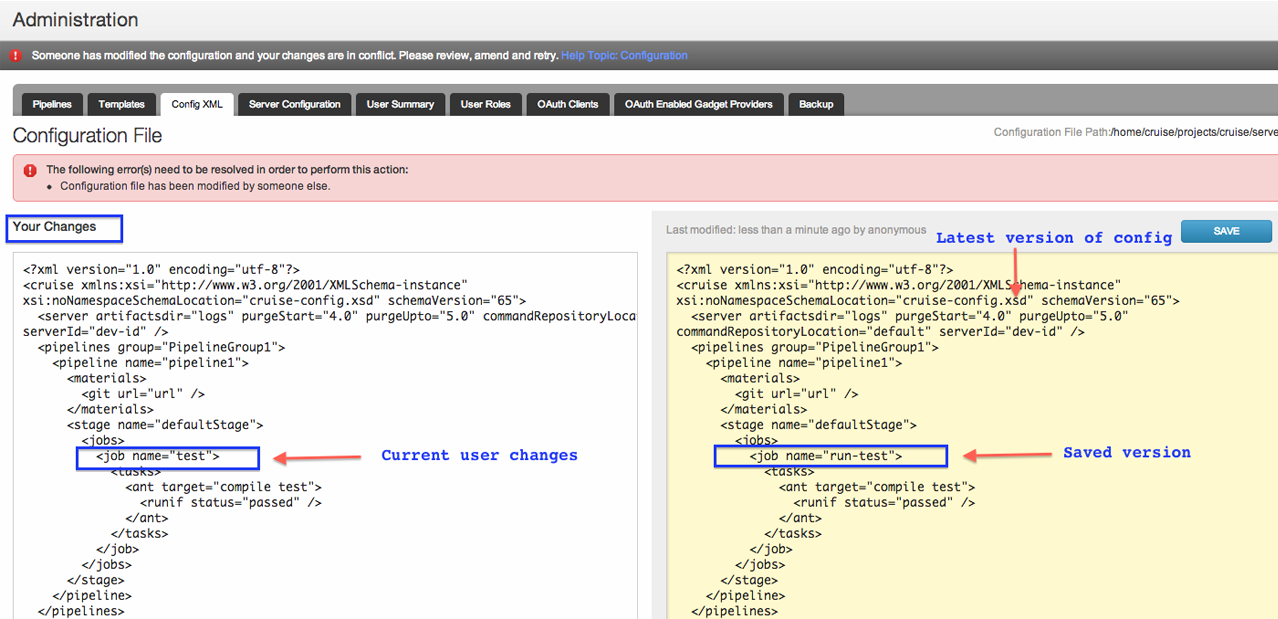Click the git url line in latest config
The image size is (1278, 619).
(796, 394)
